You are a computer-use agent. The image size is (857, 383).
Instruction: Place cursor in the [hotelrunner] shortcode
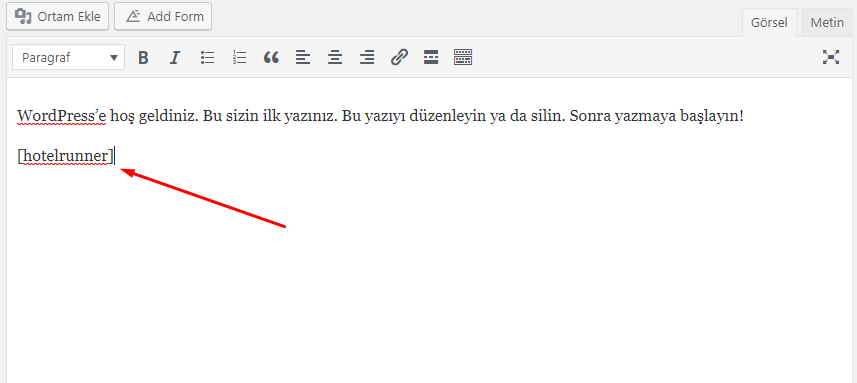point(66,156)
